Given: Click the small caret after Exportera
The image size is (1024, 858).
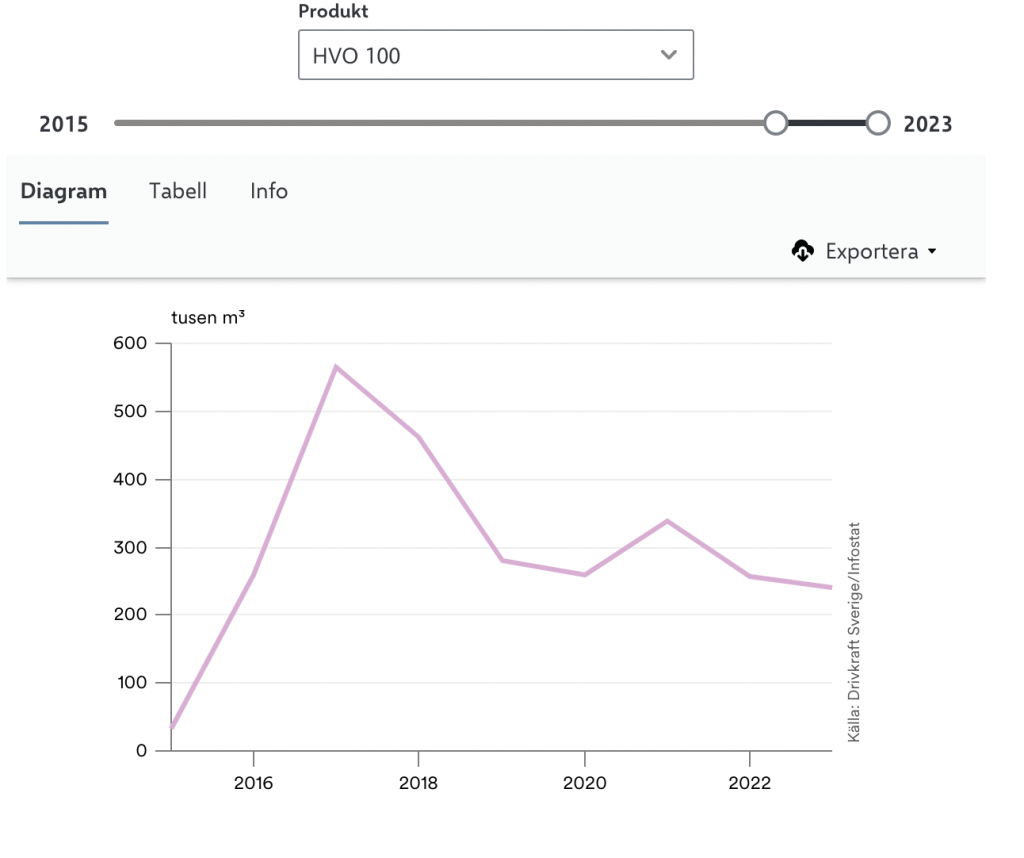Looking at the screenshot, I should [932, 251].
